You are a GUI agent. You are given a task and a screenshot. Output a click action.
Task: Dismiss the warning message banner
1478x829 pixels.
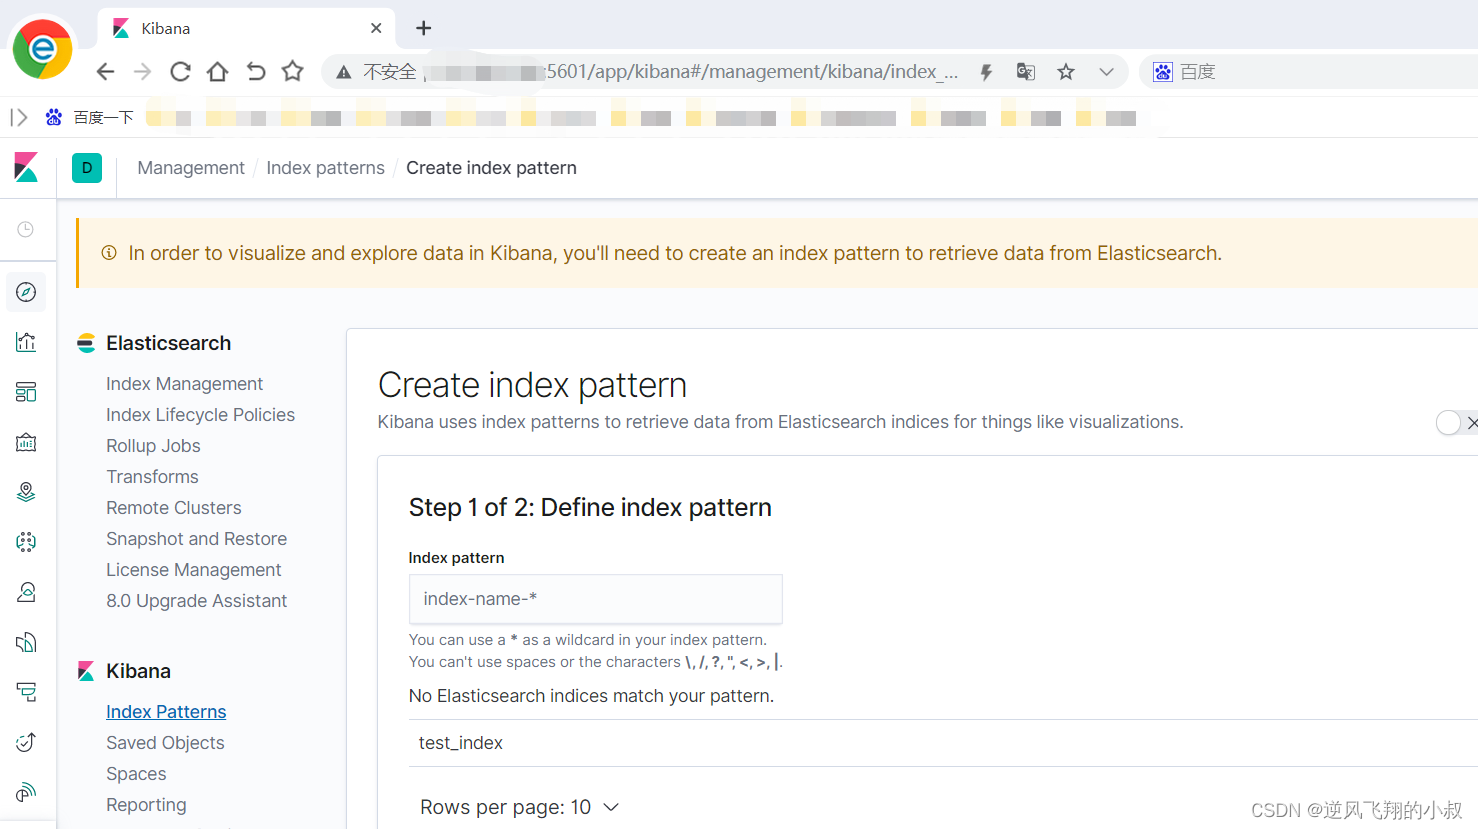pos(1472,422)
